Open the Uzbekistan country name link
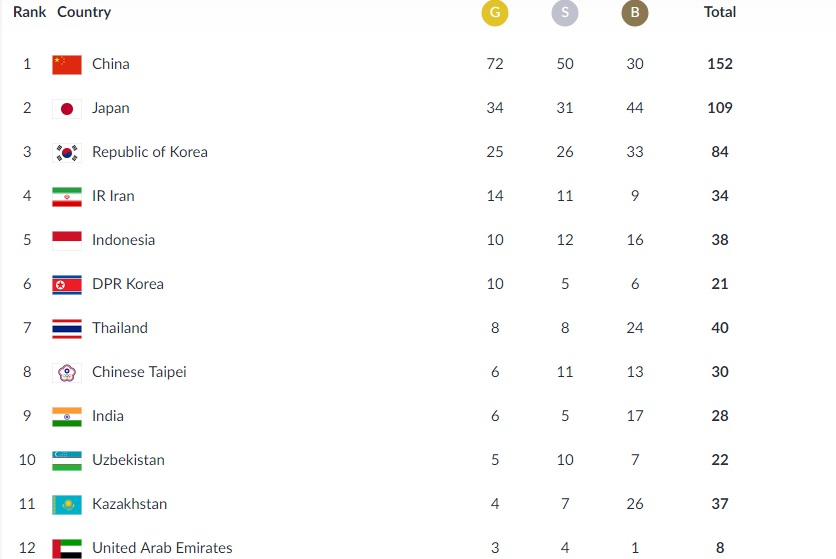 click(x=128, y=460)
